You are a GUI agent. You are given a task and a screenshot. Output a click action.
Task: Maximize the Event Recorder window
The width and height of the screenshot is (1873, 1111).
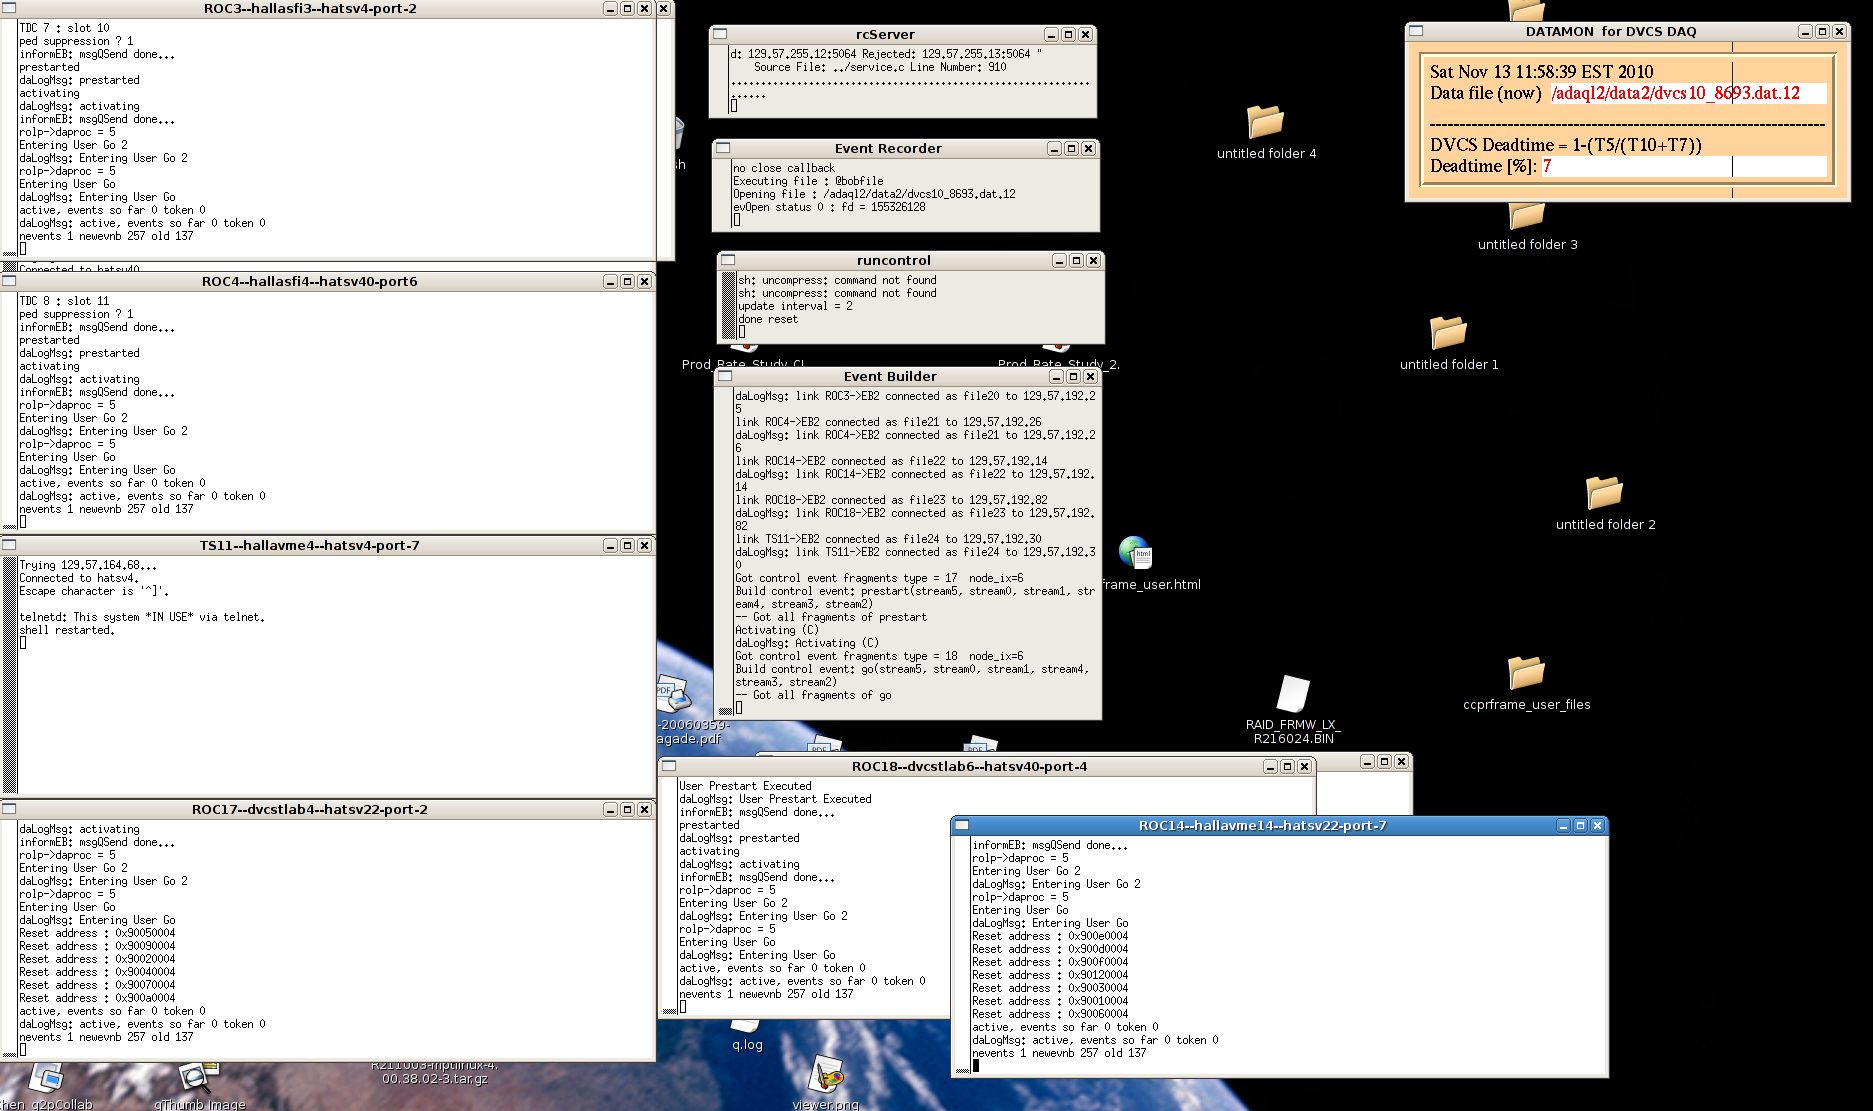pyautogui.click(x=1071, y=148)
